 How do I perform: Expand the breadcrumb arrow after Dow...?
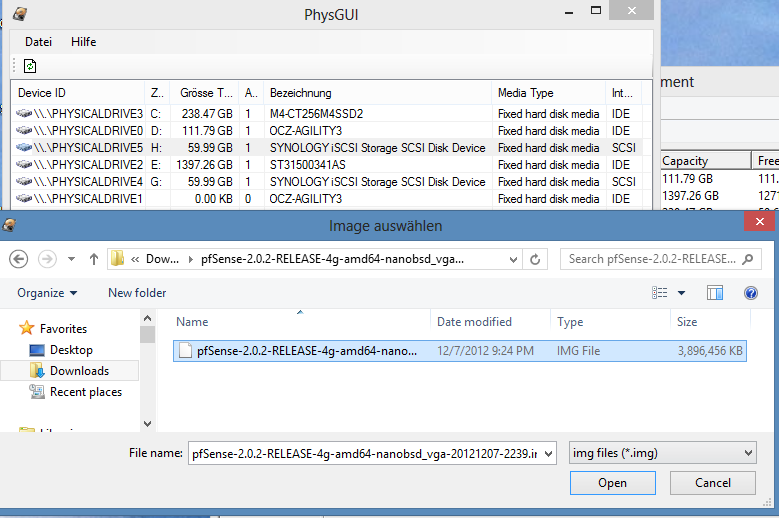[x=190, y=259]
